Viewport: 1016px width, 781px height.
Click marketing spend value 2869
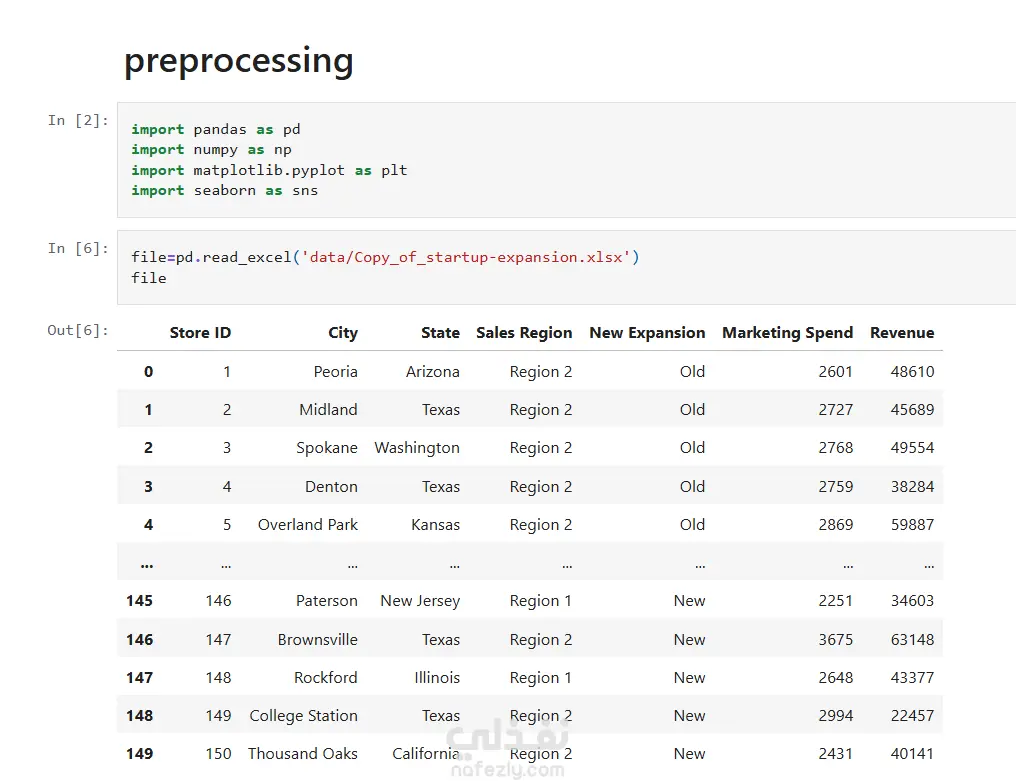(836, 524)
